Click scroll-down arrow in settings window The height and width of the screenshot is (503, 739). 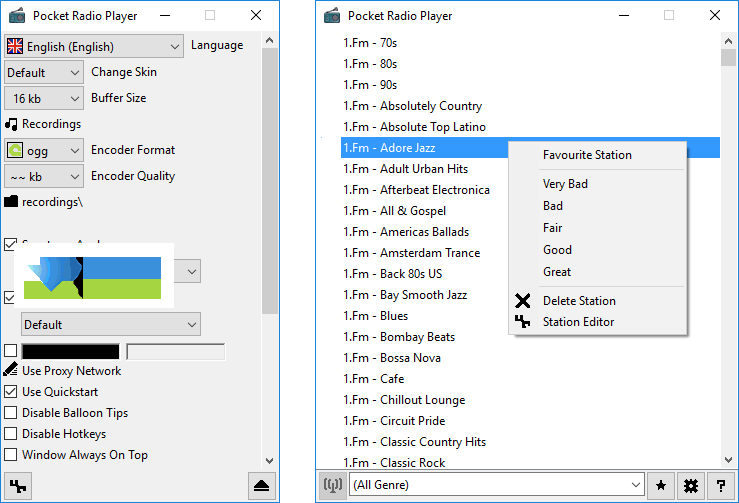click(x=270, y=461)
